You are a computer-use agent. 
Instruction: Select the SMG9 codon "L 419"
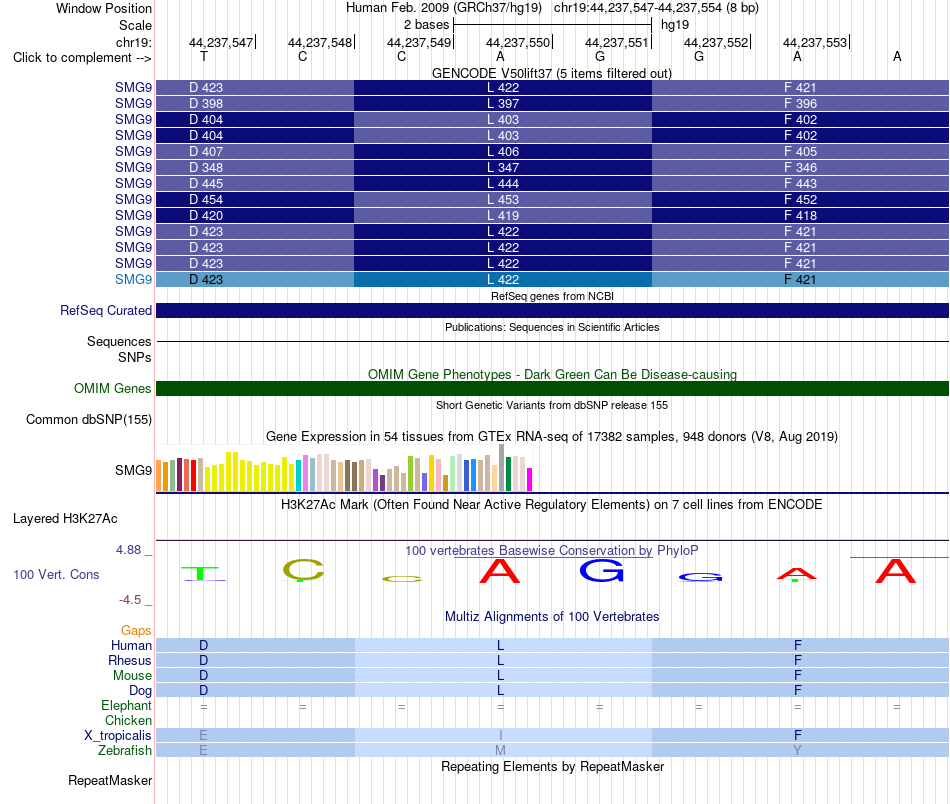(x=503, y=216)
